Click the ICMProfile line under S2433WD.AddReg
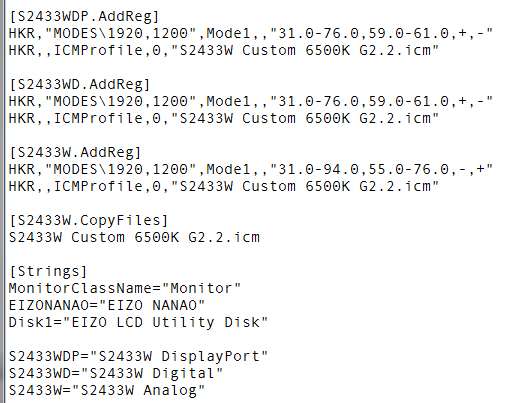Viewport: 511px width, 403px height. [224, 118]
